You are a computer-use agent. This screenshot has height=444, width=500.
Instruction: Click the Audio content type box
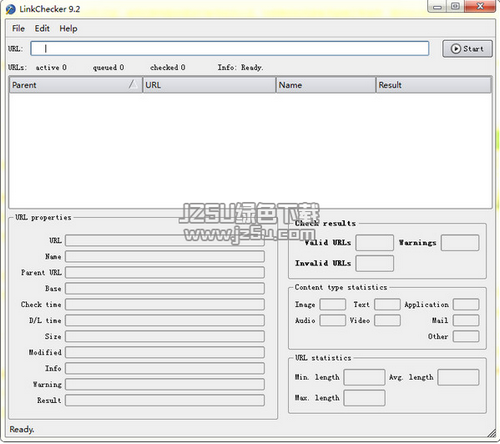click(x=333, y=320)
